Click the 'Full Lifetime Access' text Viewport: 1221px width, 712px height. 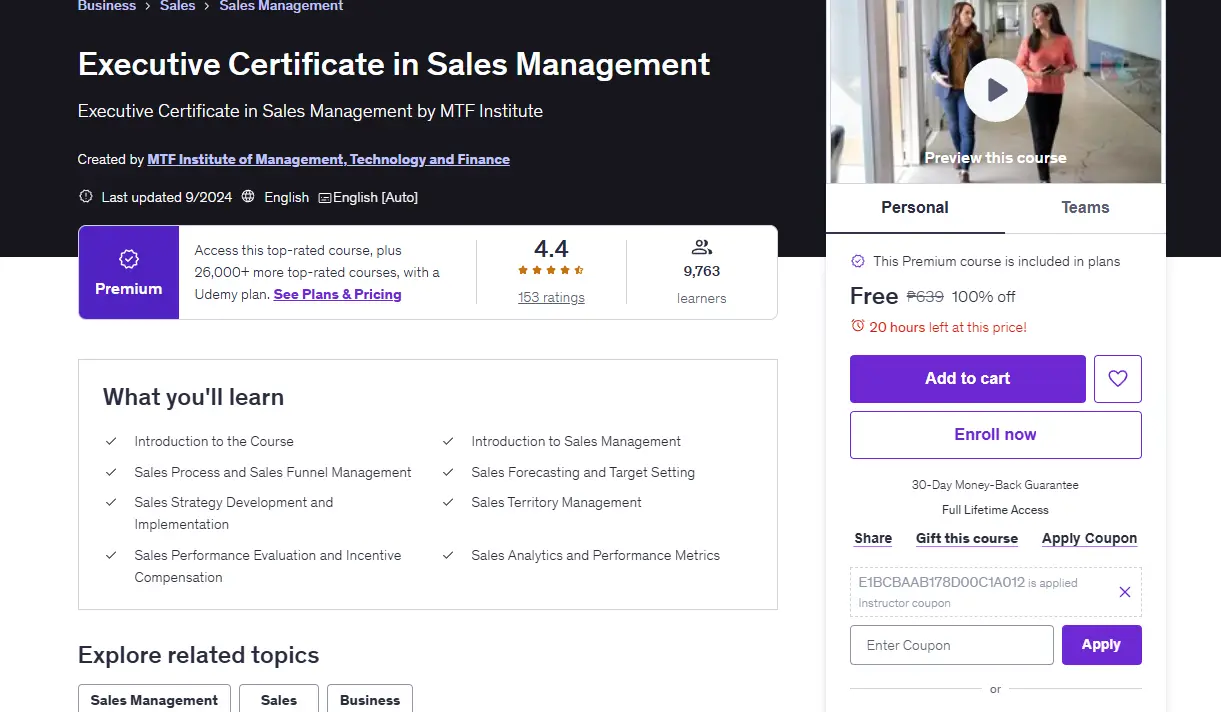pos(995,510)
